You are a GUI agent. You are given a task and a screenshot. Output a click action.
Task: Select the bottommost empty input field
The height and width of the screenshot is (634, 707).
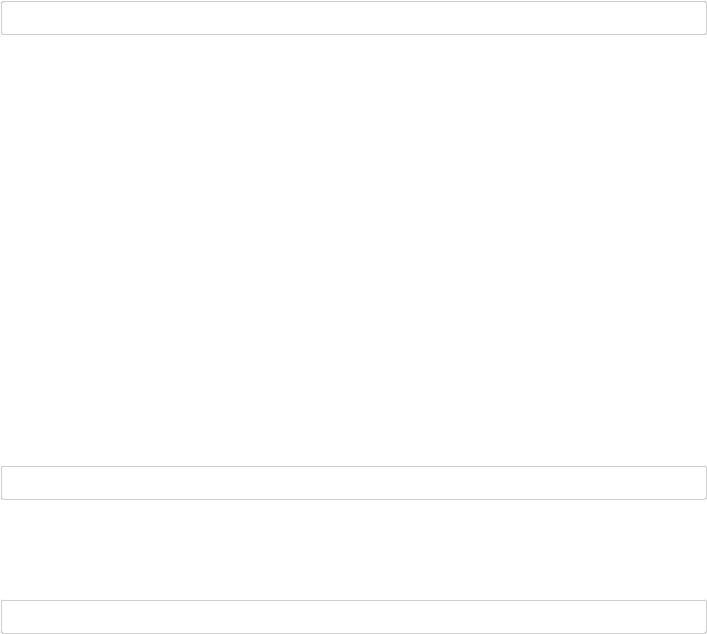[x=354, y=617]
